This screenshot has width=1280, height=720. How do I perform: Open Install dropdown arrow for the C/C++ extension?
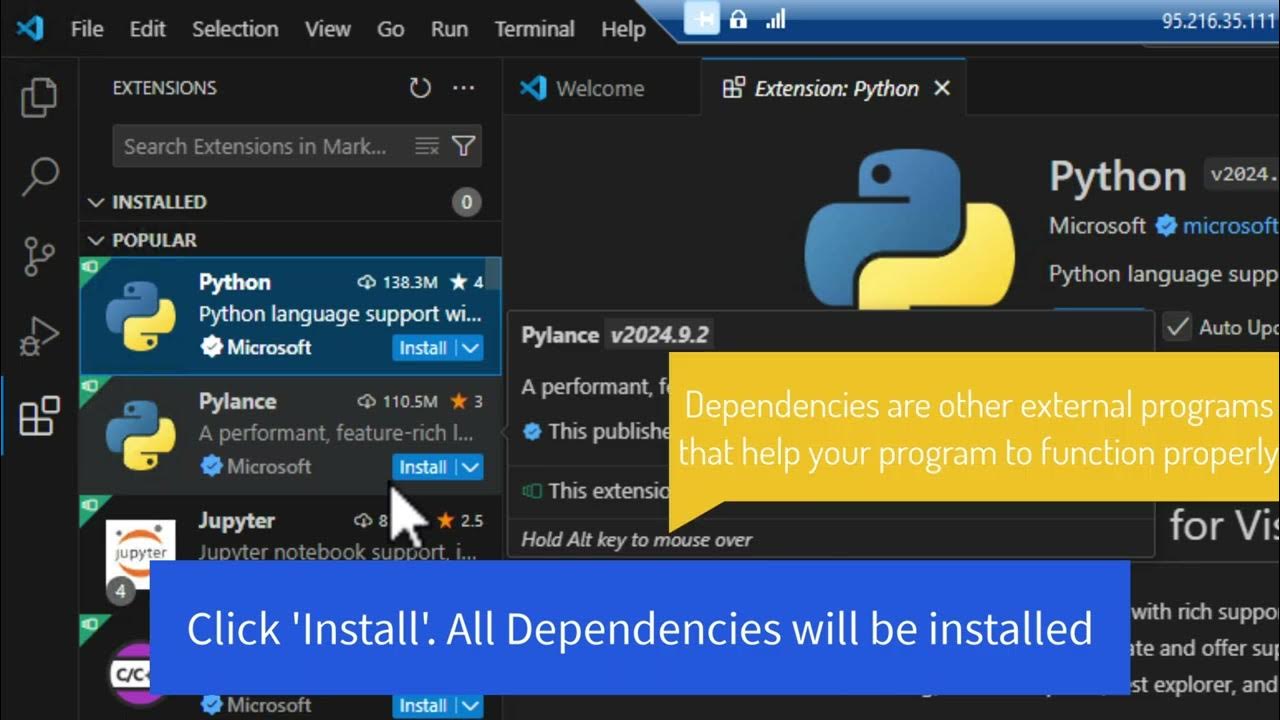(x=470, y=706)
